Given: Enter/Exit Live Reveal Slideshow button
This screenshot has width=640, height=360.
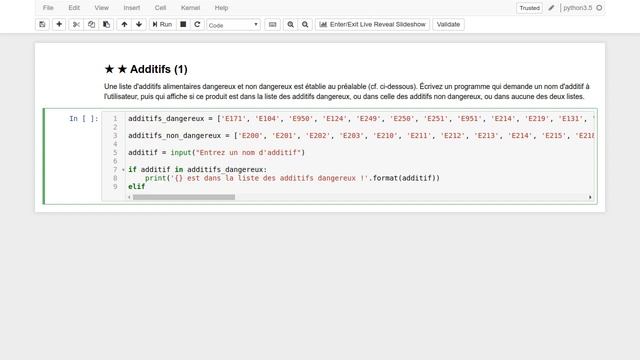Looking at the screenshot, I should point(372,24).
